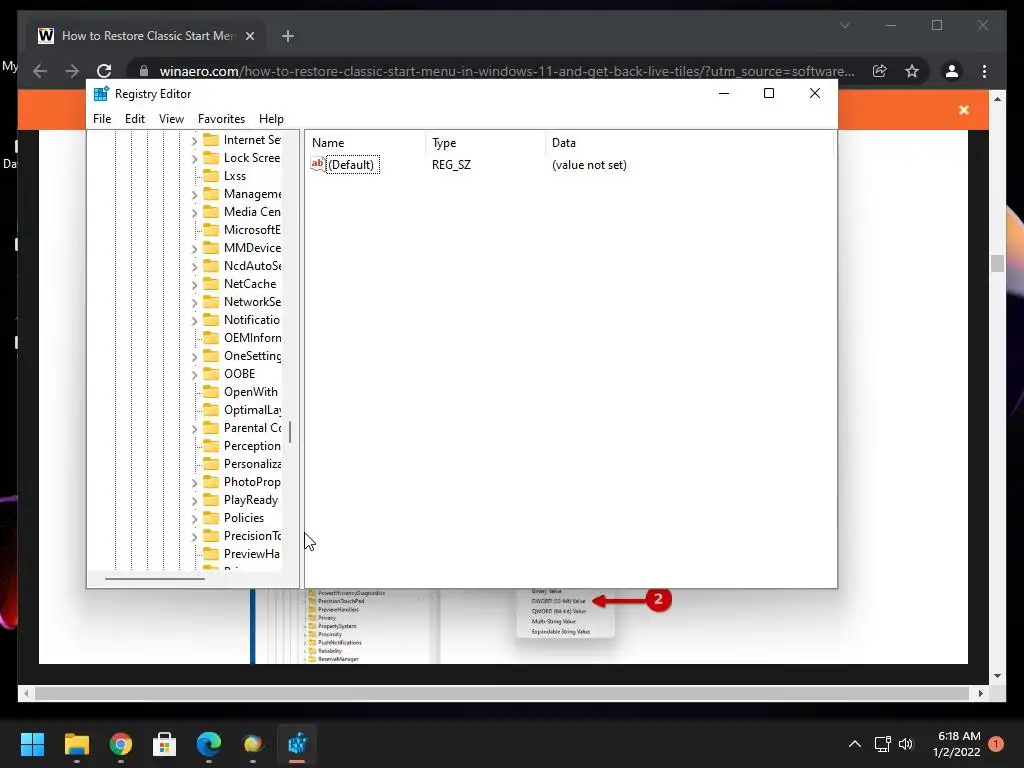Open the View menu in Registry Editor

(x=171, y=119)
